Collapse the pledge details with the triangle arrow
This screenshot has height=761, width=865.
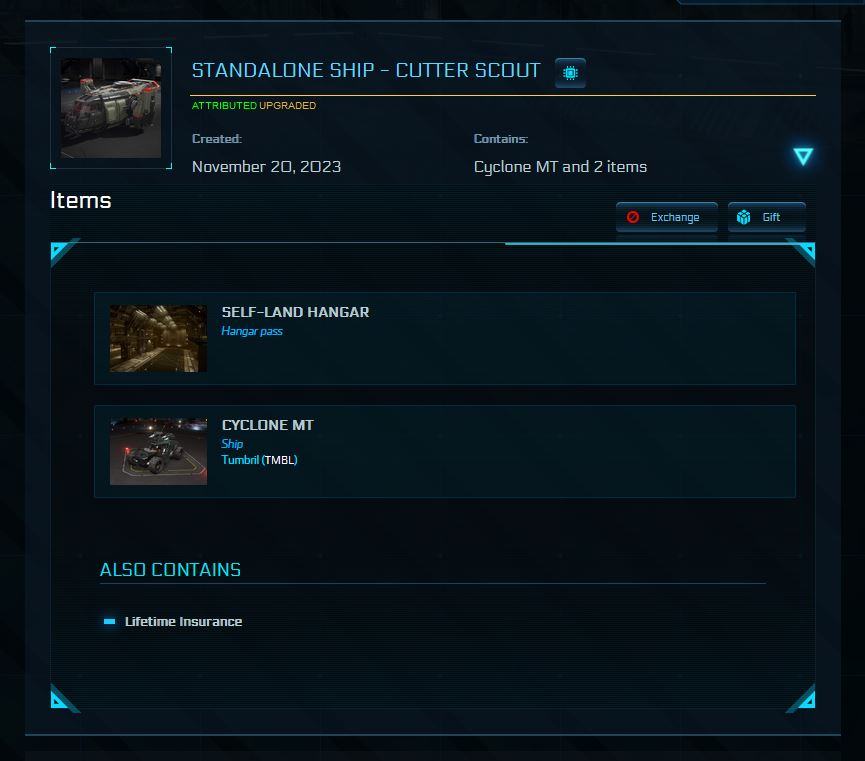coord(803,156)
